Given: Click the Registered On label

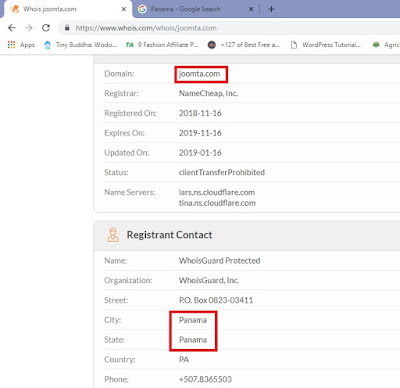Looking at the screenshot, I should tap(130, 113).
